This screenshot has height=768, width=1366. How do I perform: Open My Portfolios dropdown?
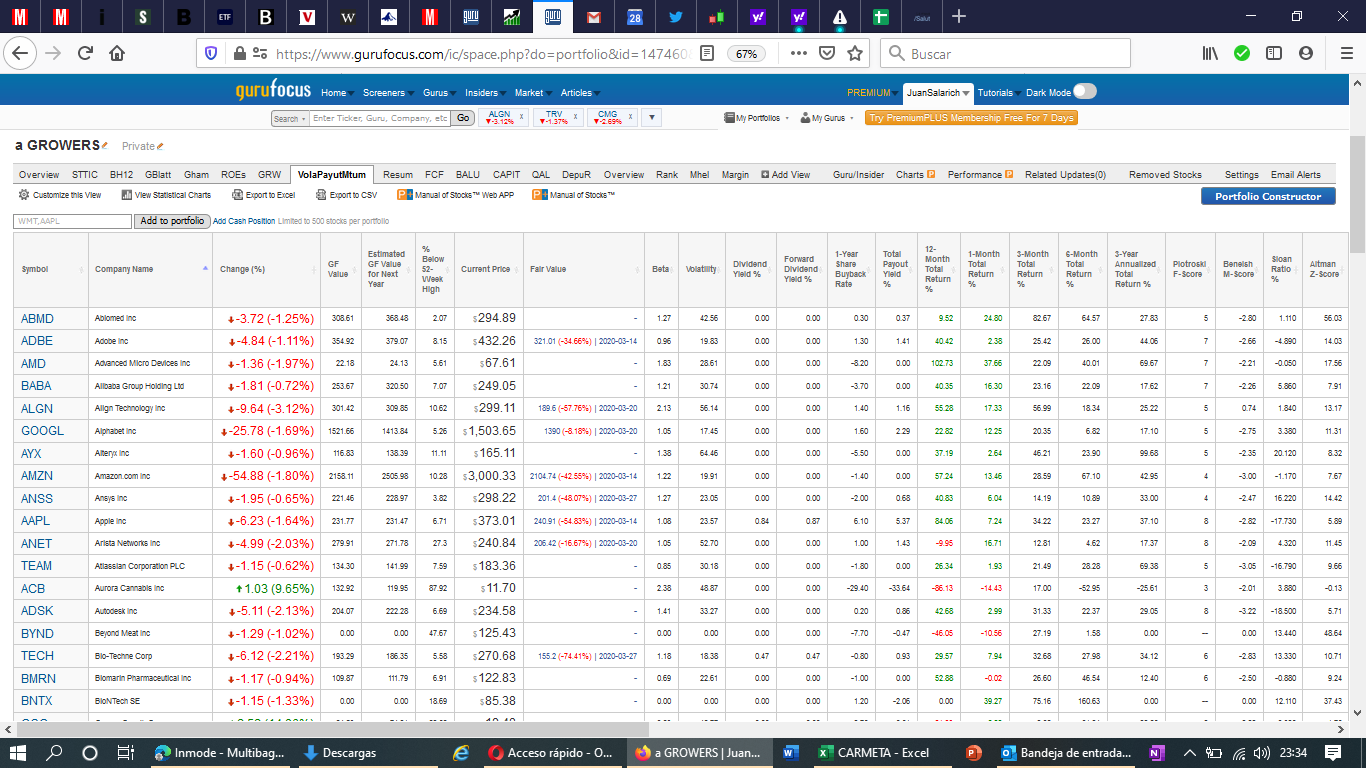[756, 118]
